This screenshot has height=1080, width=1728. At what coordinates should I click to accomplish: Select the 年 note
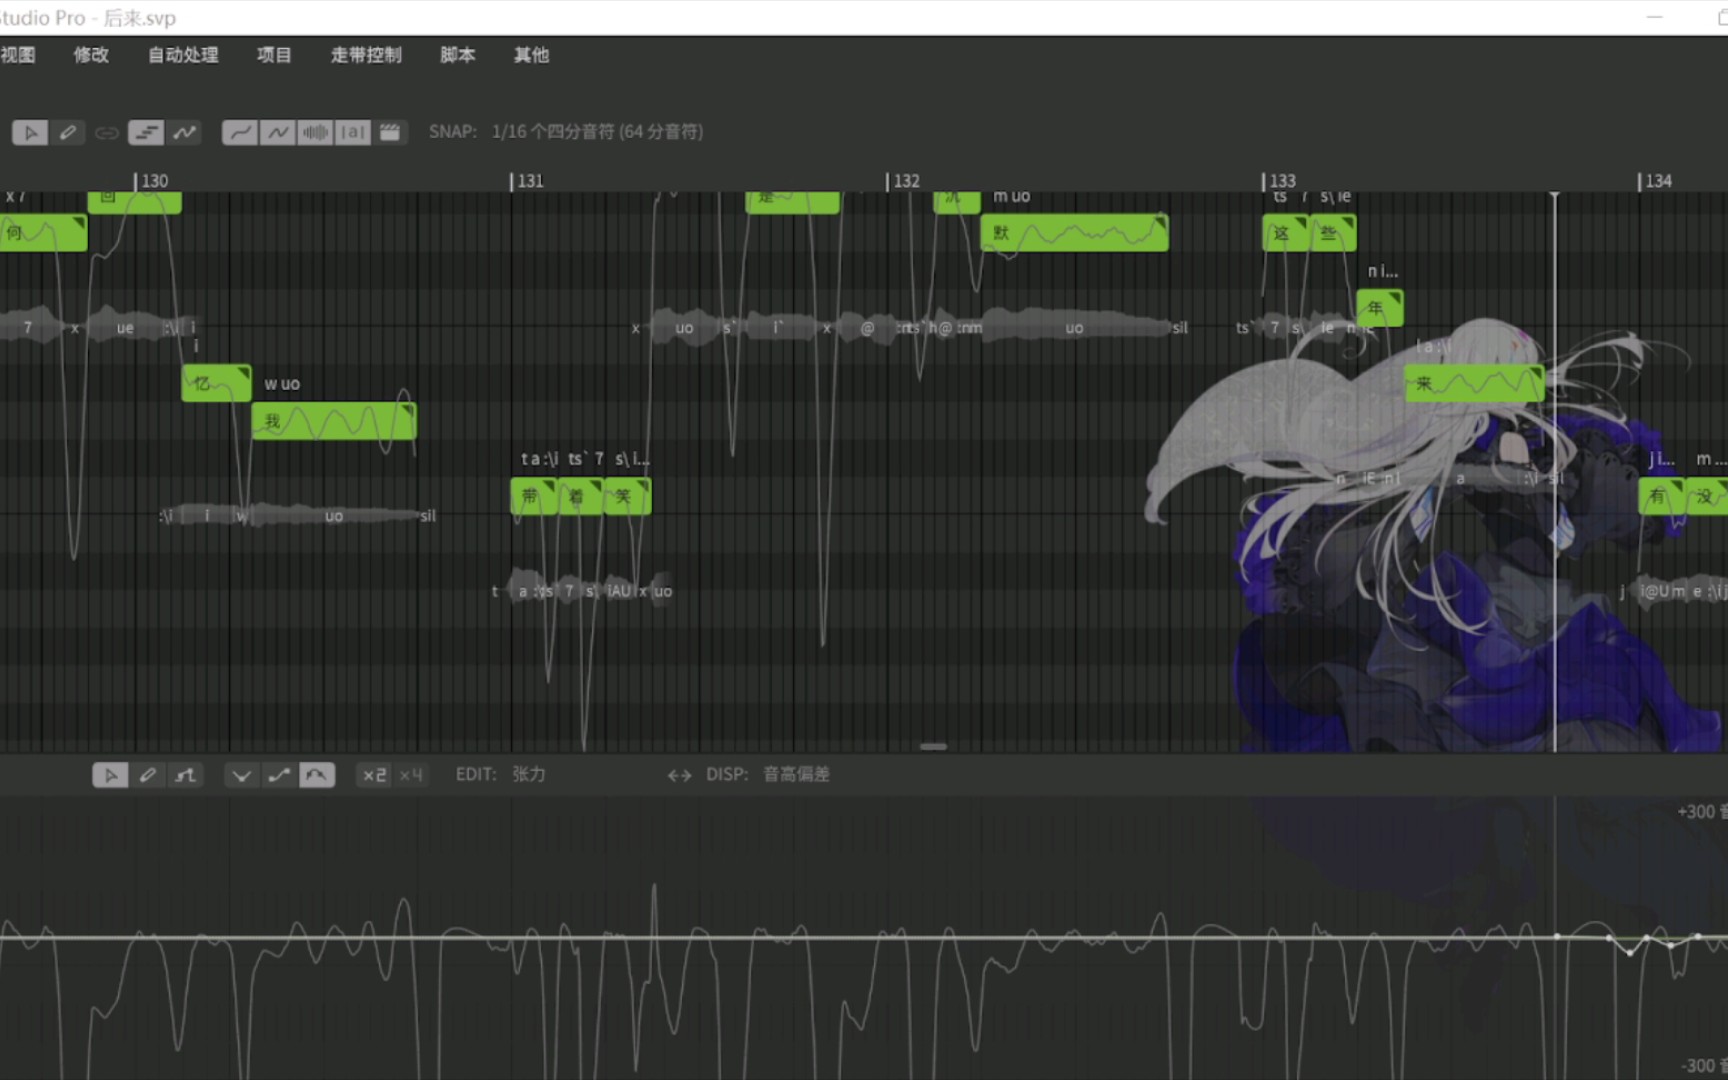(x=1380, y=308)
